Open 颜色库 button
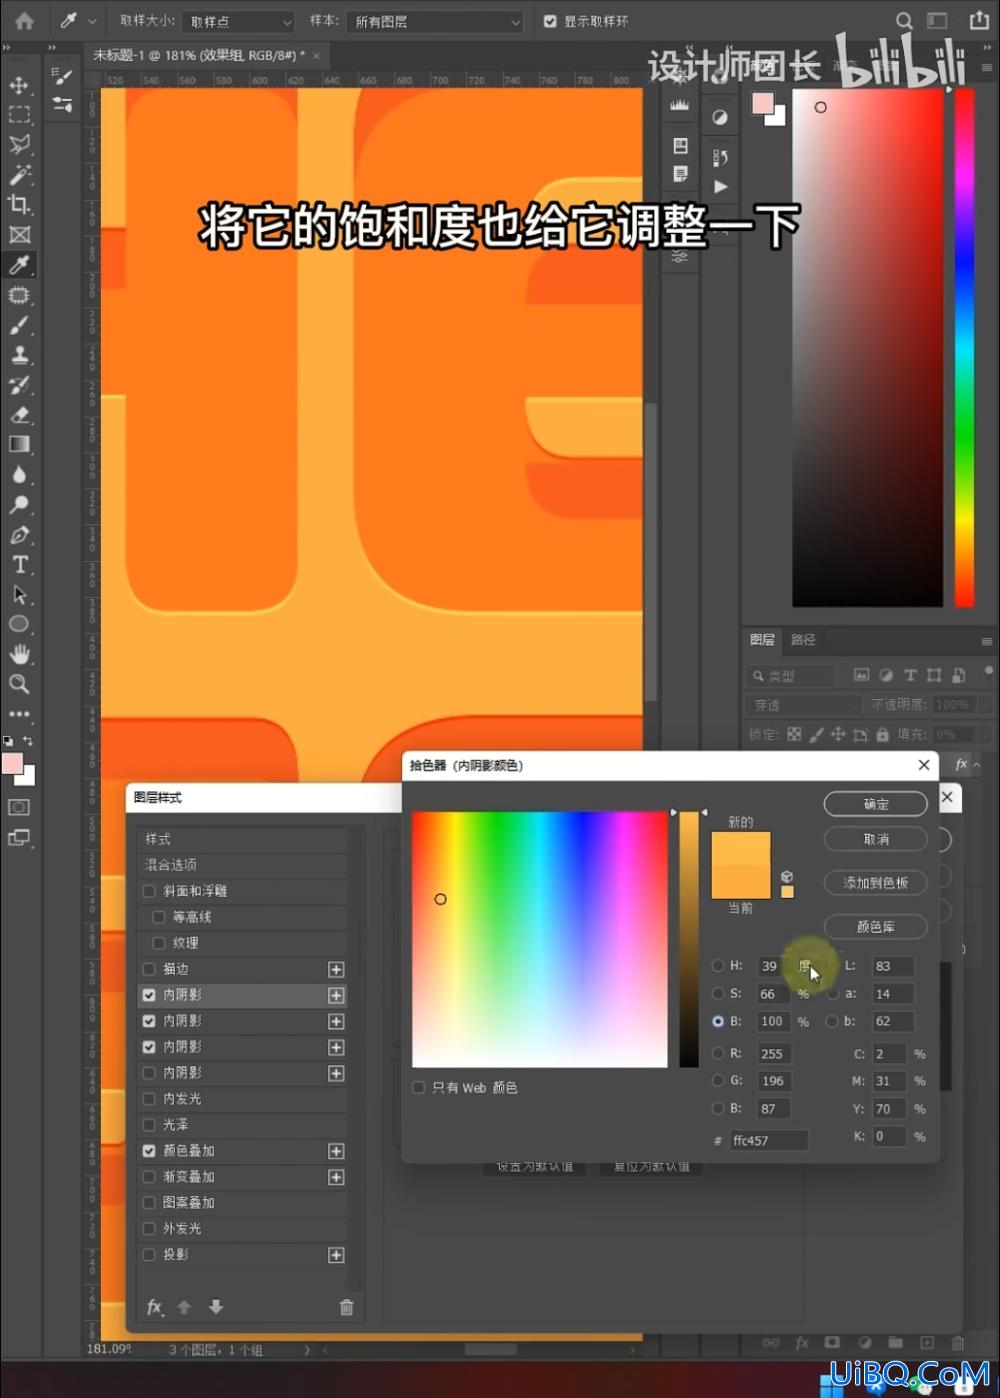 (x=876, y=927)
